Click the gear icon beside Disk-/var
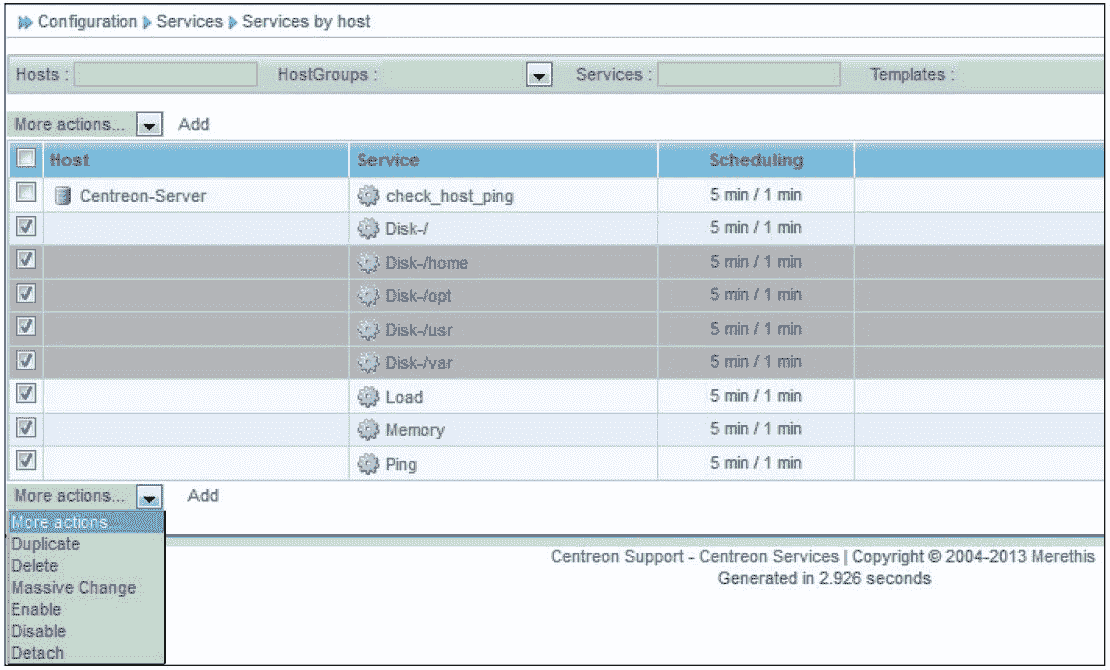 click(368, 362)
